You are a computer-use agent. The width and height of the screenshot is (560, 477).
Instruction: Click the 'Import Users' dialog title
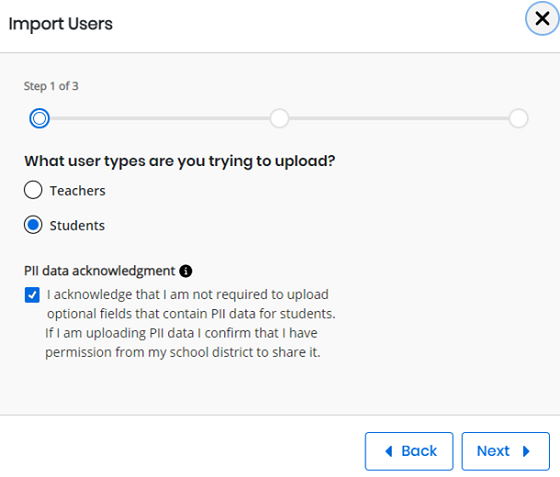click(60, 24)
